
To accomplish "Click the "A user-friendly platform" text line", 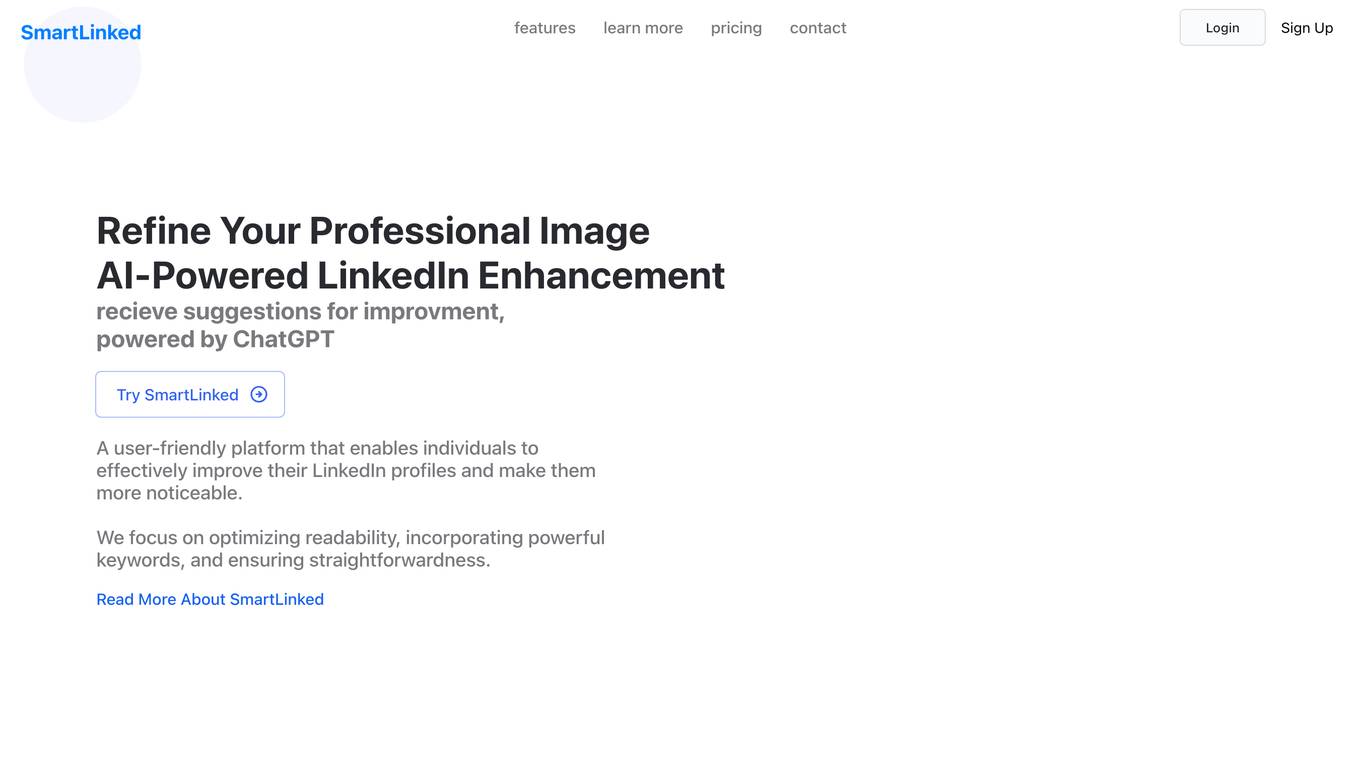I will tap(317, 448).
